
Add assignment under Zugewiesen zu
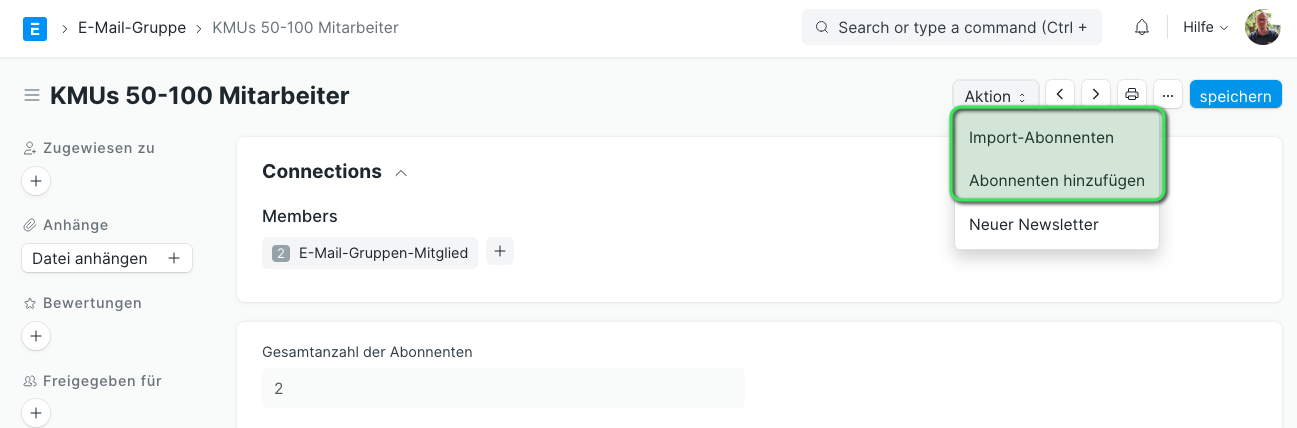36,181
